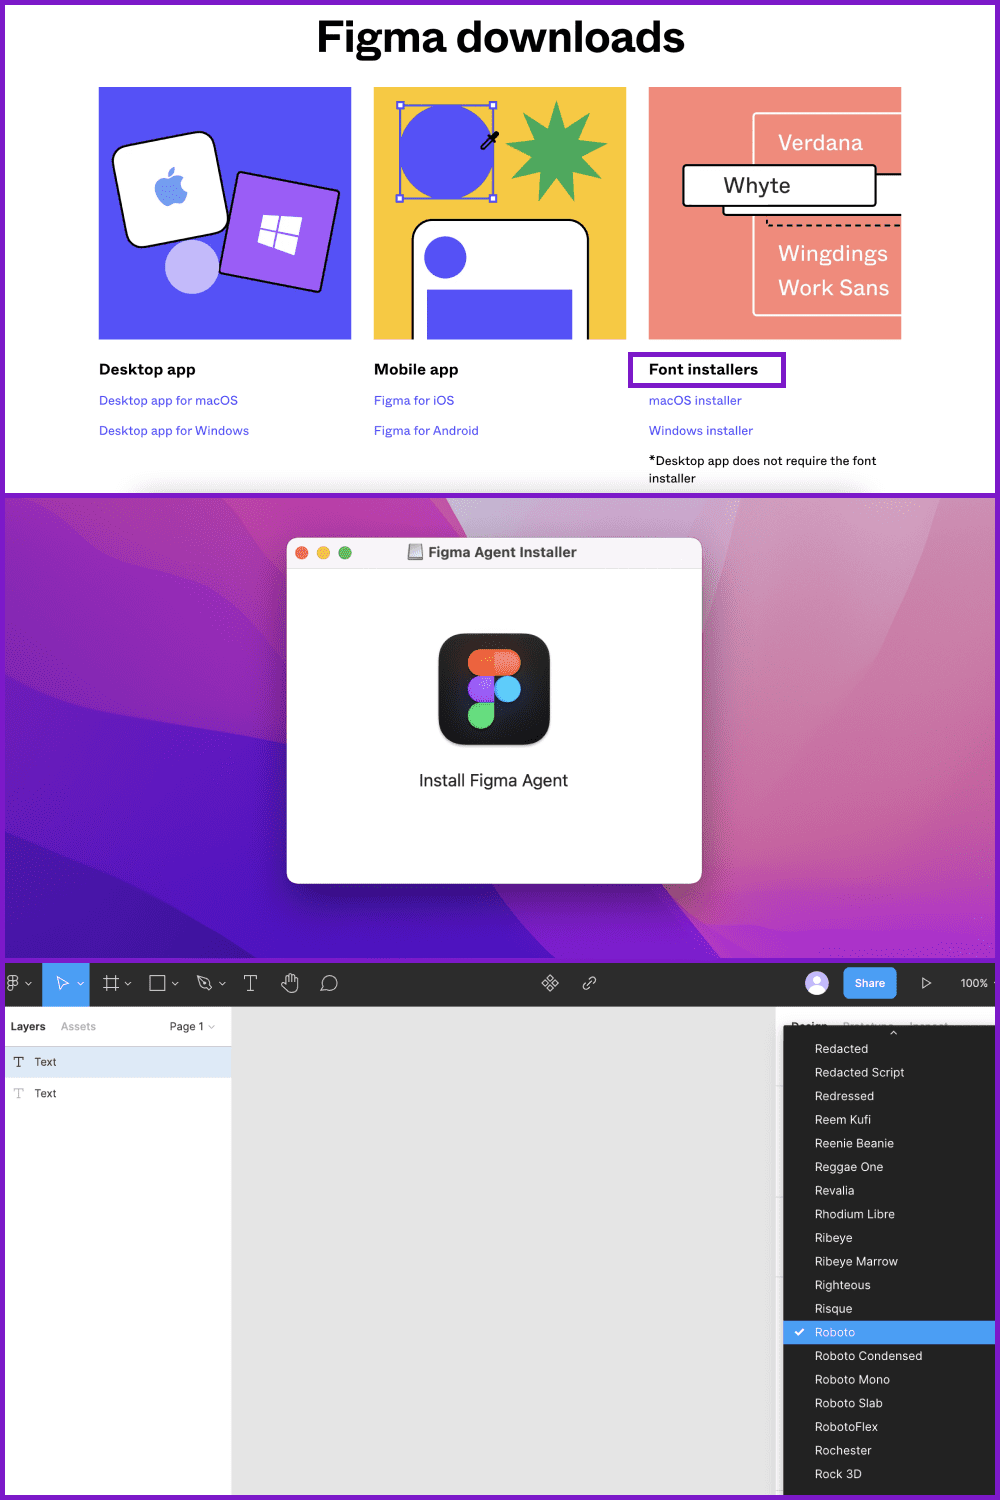Viewport: 1000px width, 1500px height.
Task: Close the Figma Agent Installer window
Action: pyautogui.click(x=302, y=553)
